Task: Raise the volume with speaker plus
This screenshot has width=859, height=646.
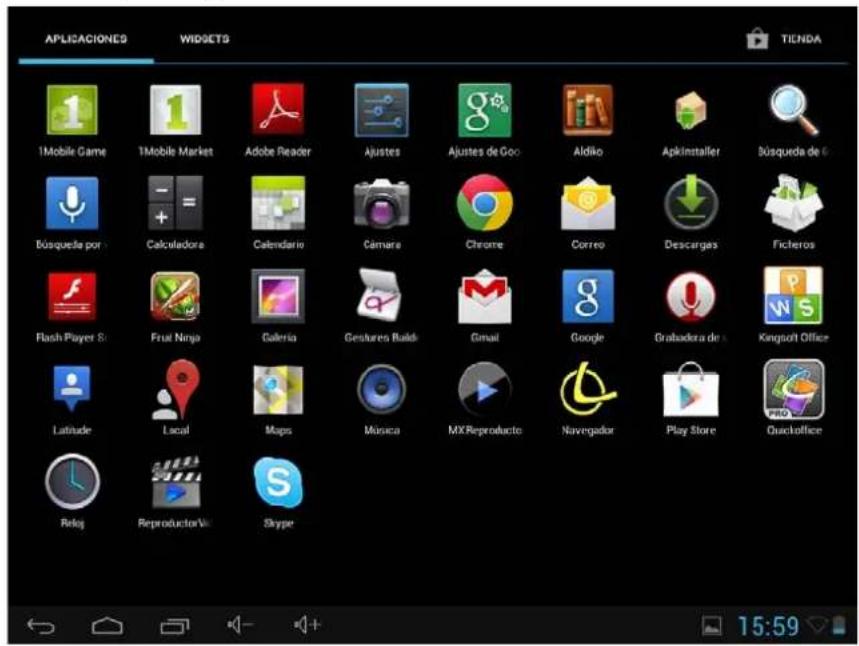Action: click(307, 625)
